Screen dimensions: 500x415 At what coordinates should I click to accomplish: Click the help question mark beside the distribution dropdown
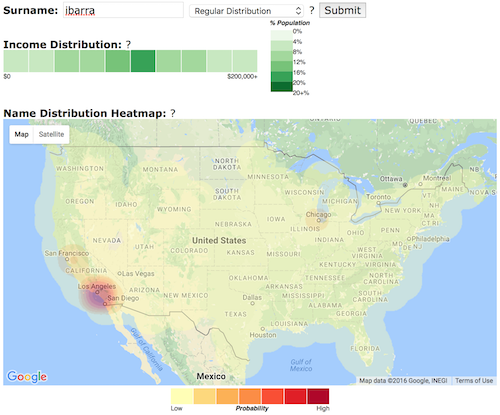click(312, 10)
